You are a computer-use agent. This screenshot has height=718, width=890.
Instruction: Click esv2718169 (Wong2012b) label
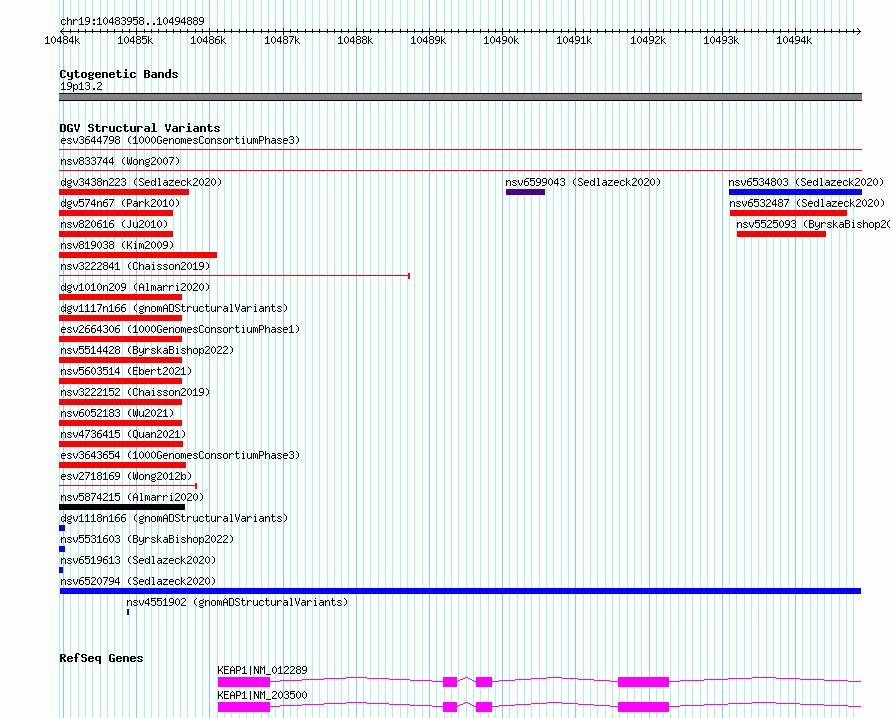coord(126,476)
